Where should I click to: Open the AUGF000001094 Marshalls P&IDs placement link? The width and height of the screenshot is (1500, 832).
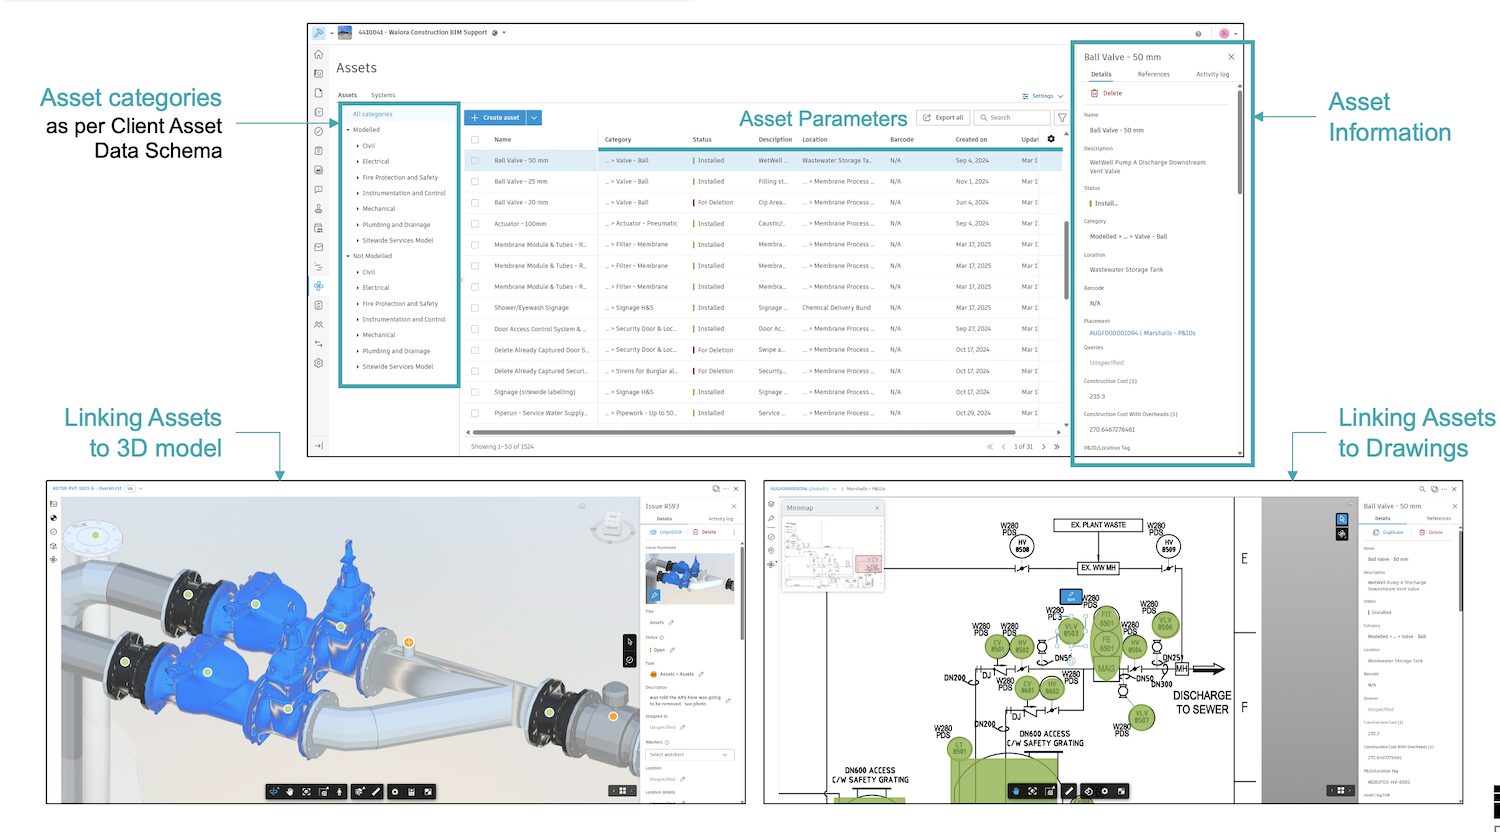point(1142,333)
